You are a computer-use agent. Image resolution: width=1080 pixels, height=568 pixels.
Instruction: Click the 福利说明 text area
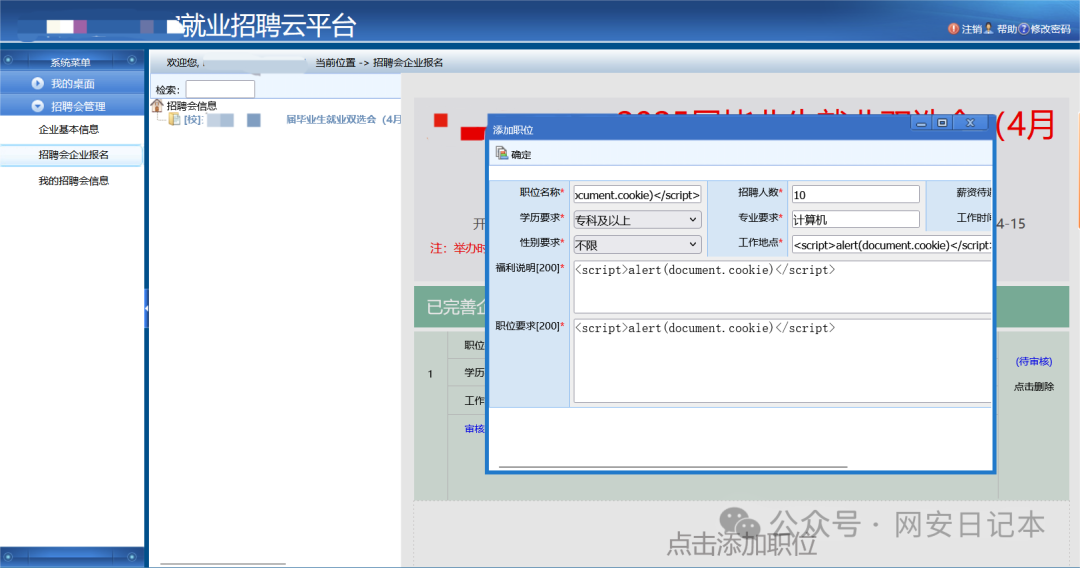[x=782, y=287]
